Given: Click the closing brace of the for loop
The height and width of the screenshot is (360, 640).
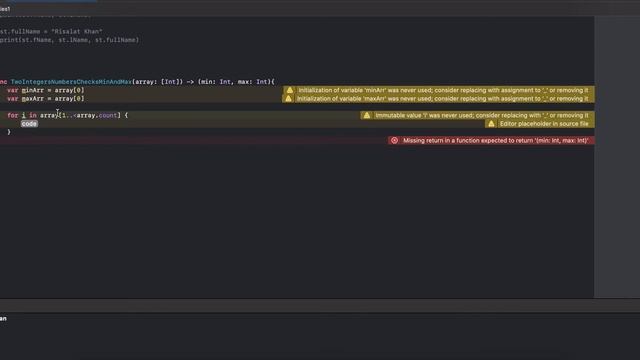Looking at the screenshot, I should [9, 132].
